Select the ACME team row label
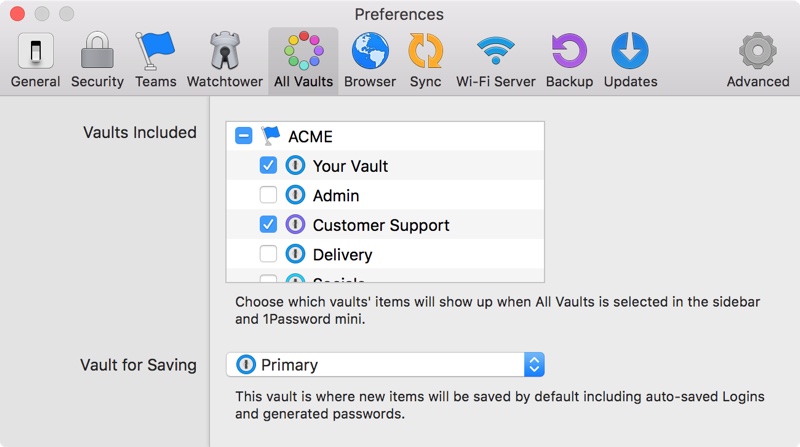800x447 pixels. (x=310, y=136)
